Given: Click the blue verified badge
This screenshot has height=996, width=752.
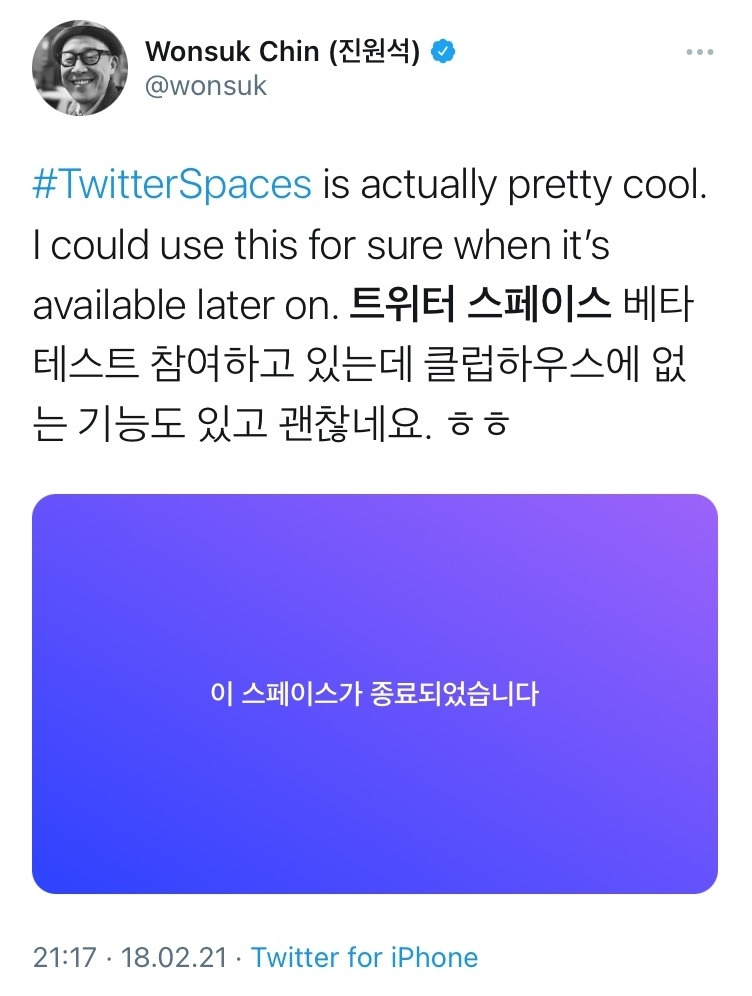Looking at the screenshot, I should 442,51.
